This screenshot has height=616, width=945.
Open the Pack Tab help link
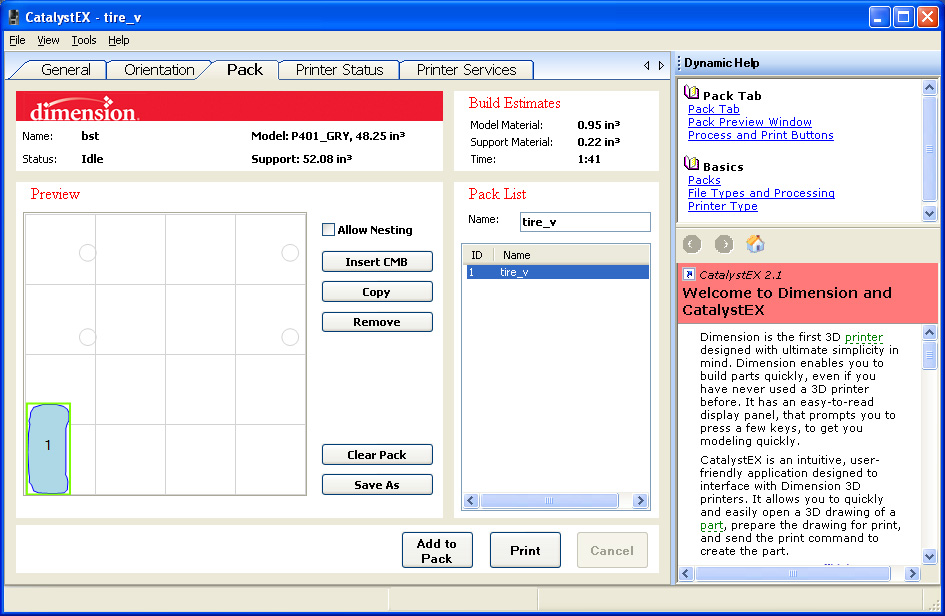coord(714,109)
